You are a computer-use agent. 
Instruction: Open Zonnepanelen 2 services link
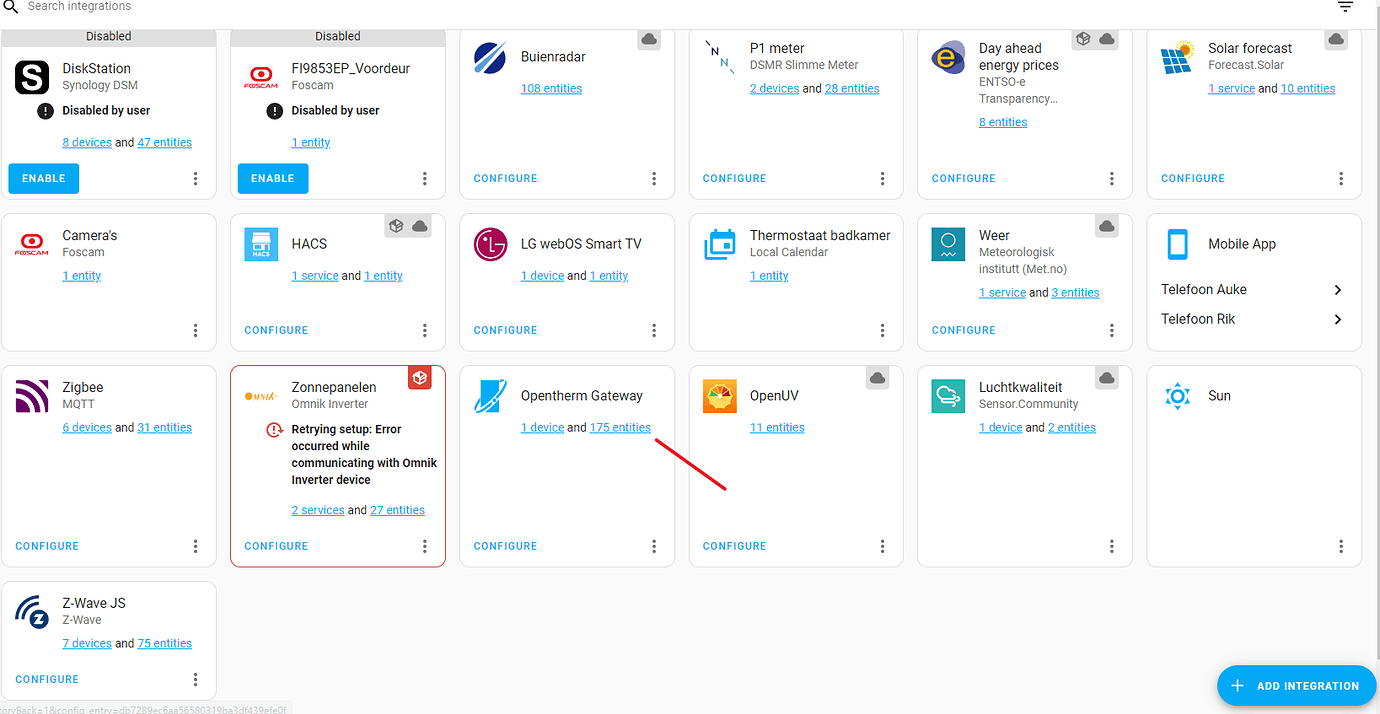pos(318,510)
